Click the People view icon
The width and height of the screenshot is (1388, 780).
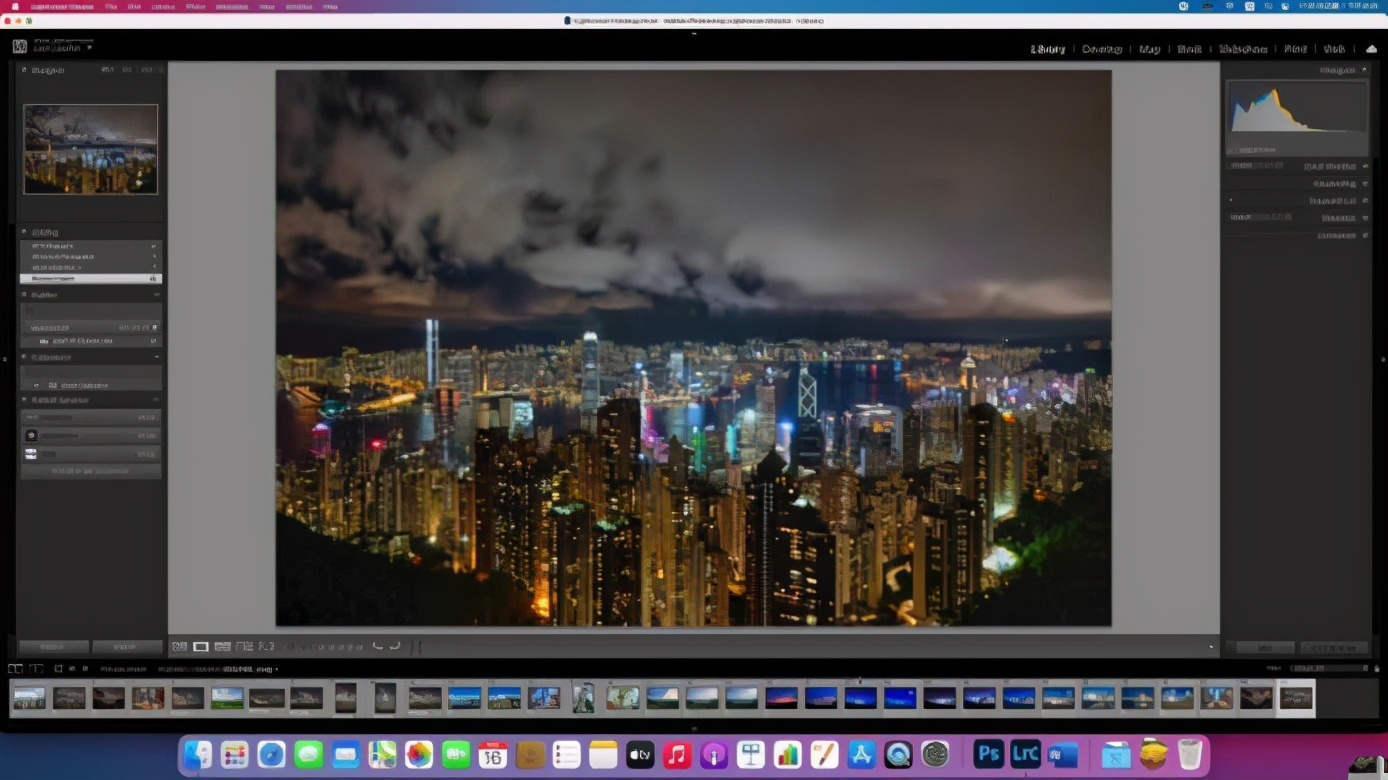point(266,646)
